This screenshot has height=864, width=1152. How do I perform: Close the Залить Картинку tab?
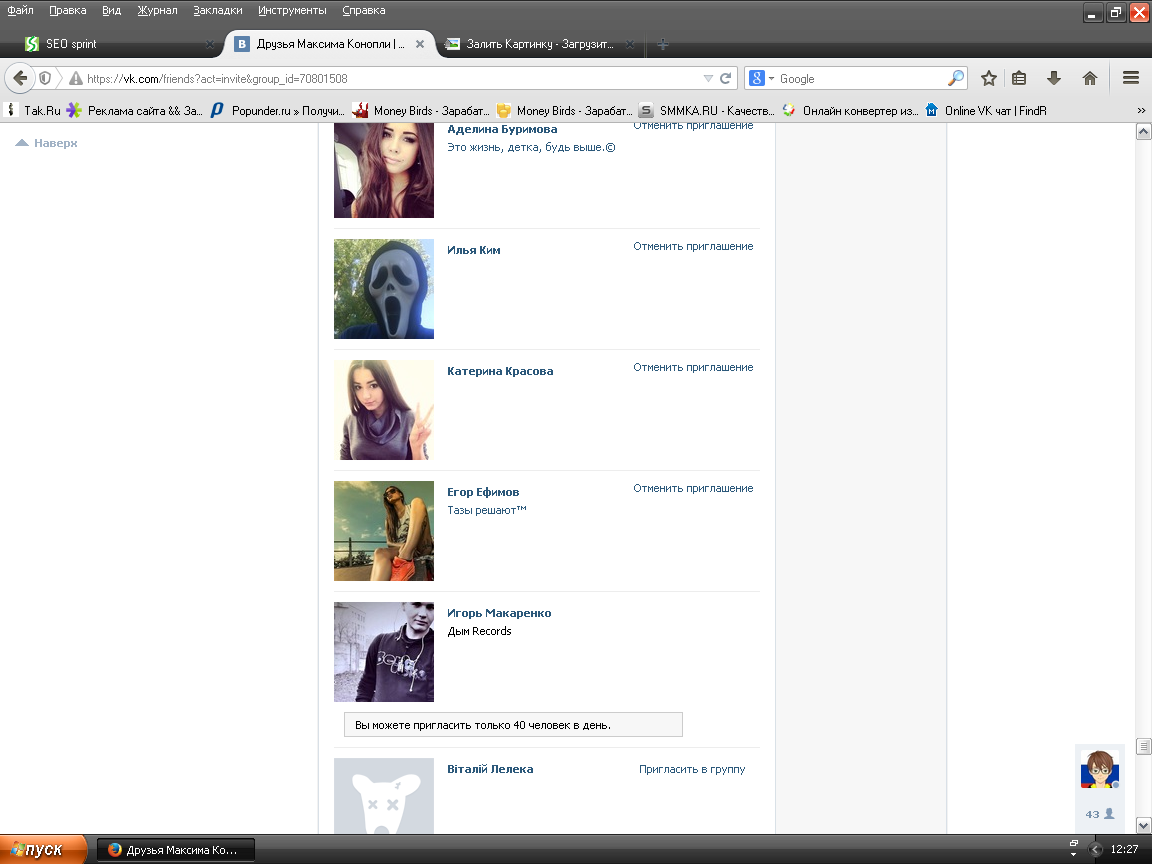[x=630, y=44]
